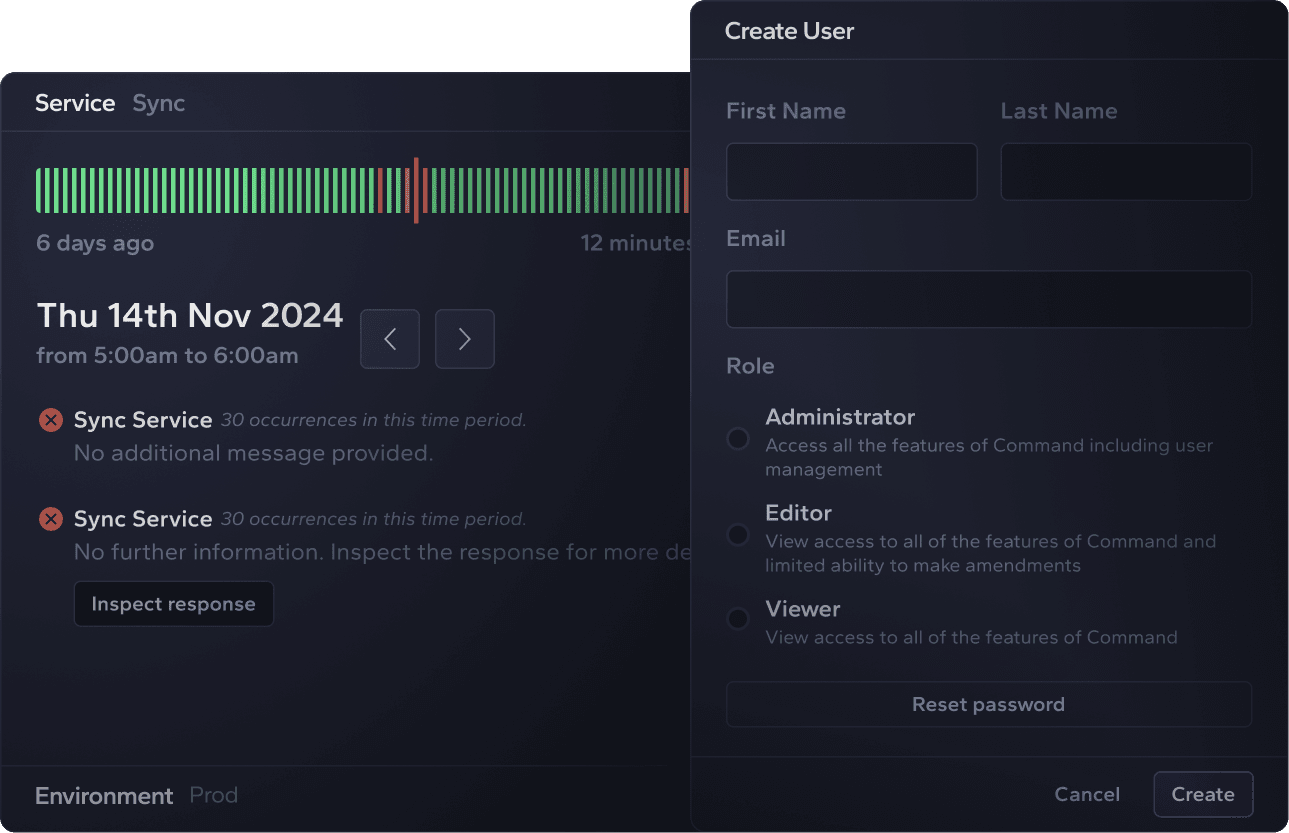Navigate to the next day using the right chevron
Image resolution: width=1289 pixels, height=833 pixels.
tap(464, 339)
